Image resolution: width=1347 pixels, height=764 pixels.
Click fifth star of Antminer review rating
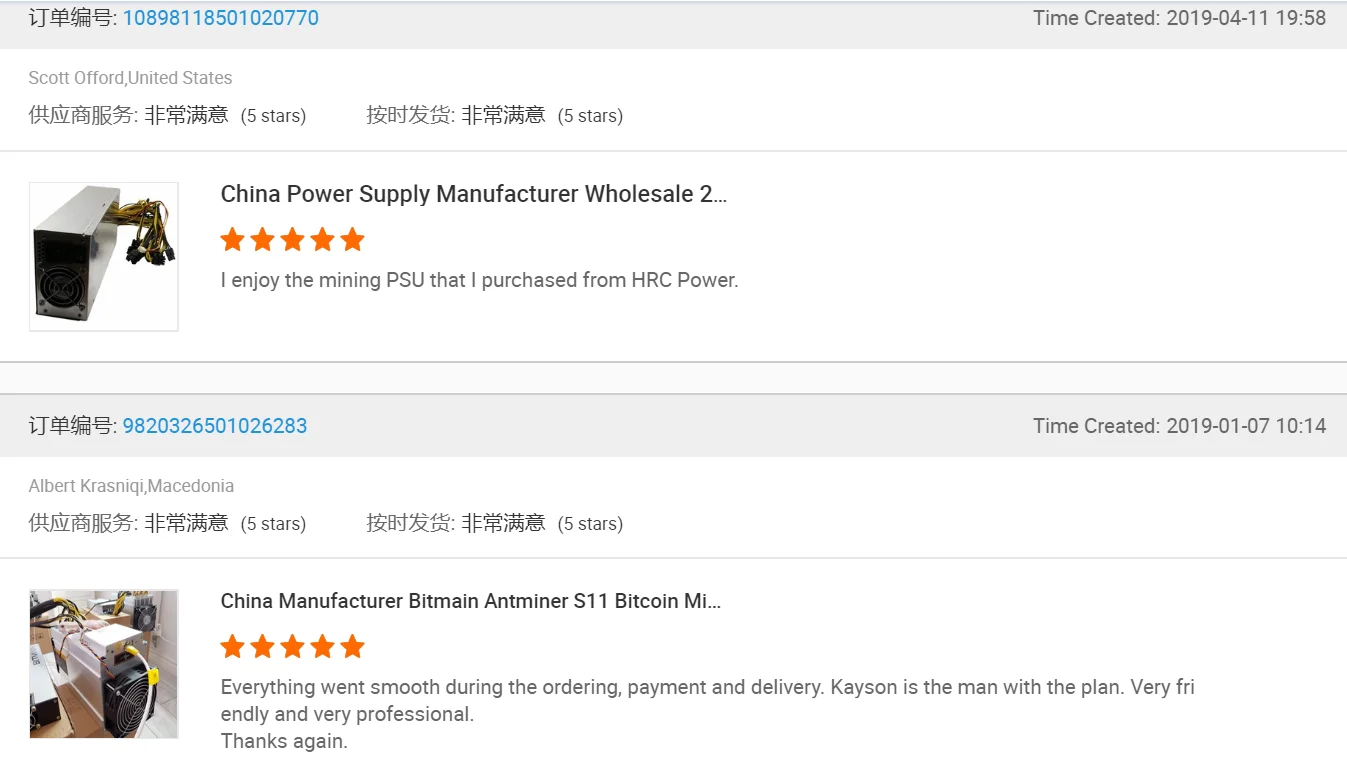pos(352,646)
